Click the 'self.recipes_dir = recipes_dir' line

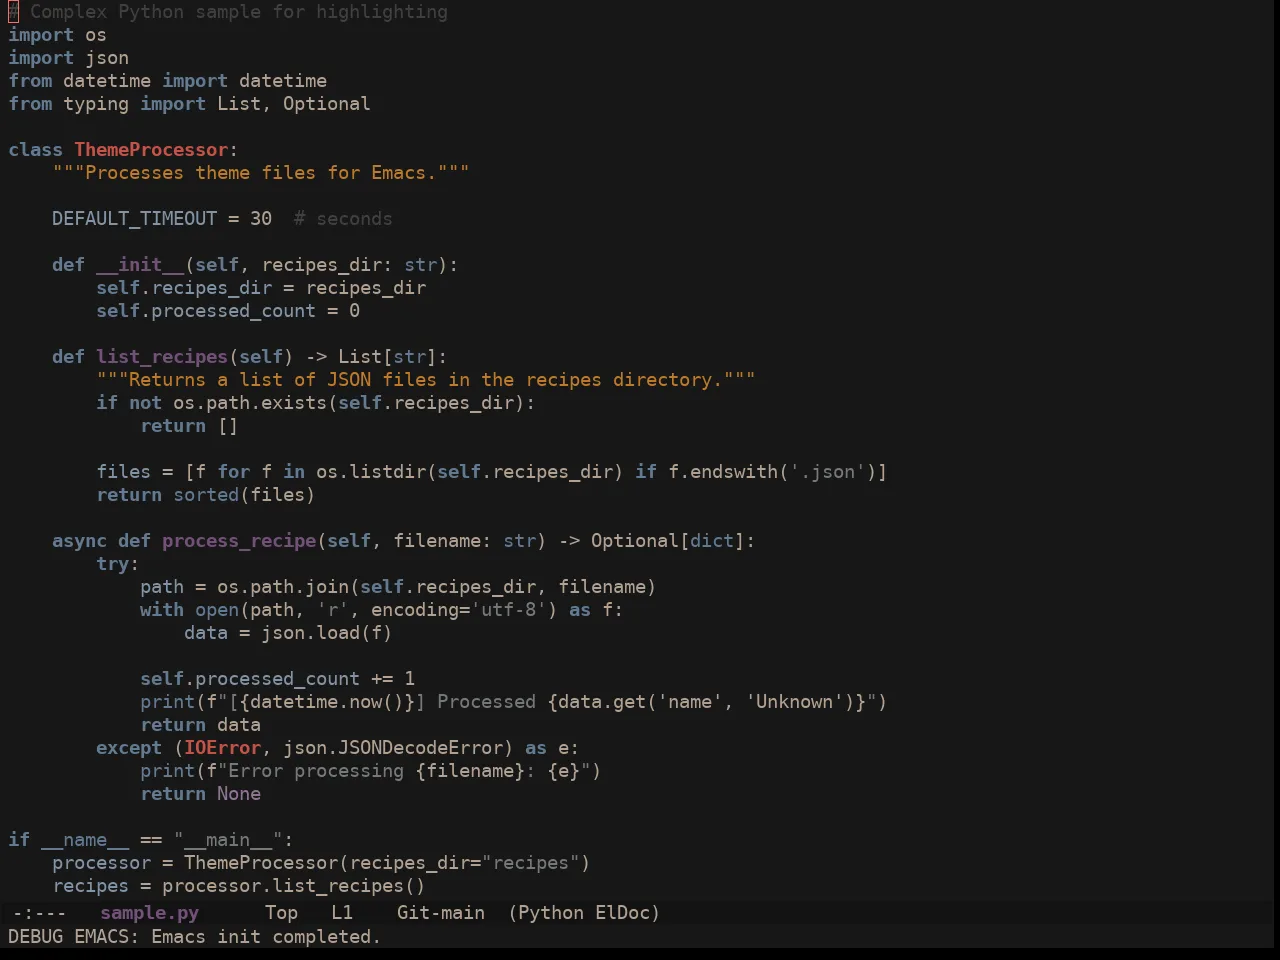tap(261, 288)
